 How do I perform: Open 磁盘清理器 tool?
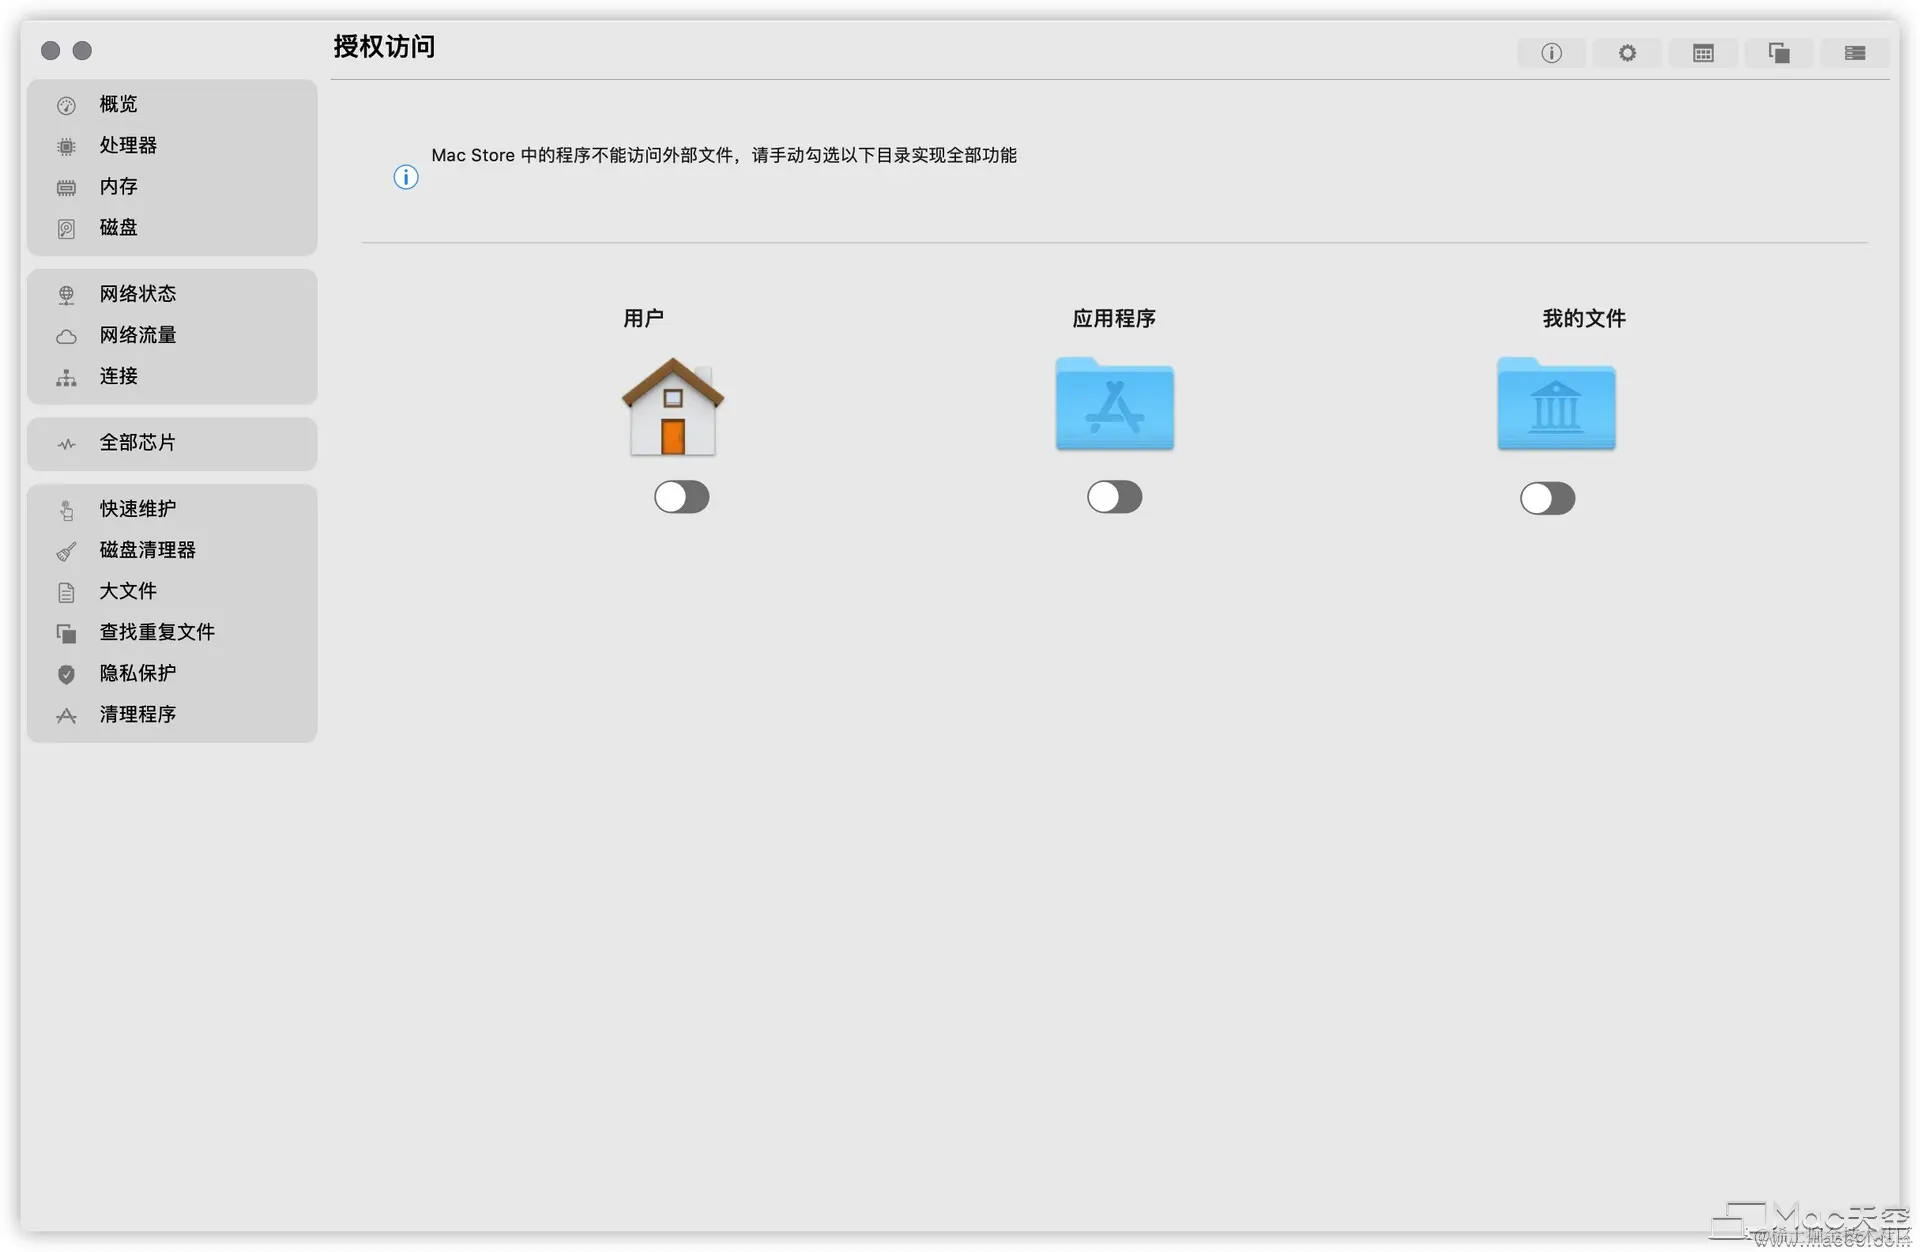click(x=147, y=550)
